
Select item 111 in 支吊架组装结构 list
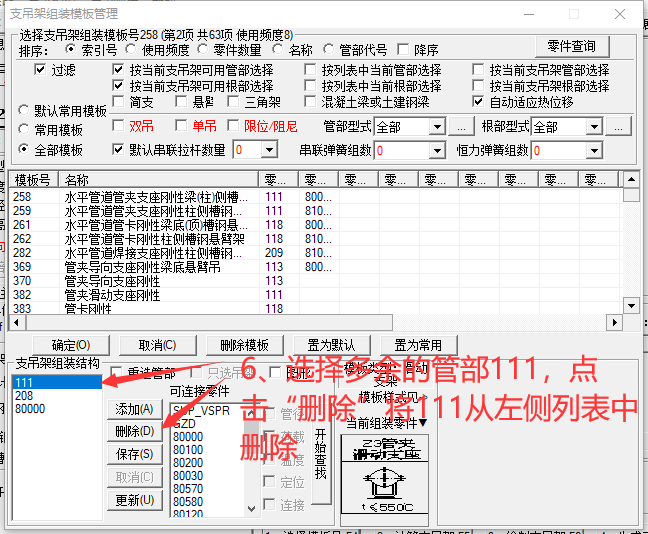(57, 383)
